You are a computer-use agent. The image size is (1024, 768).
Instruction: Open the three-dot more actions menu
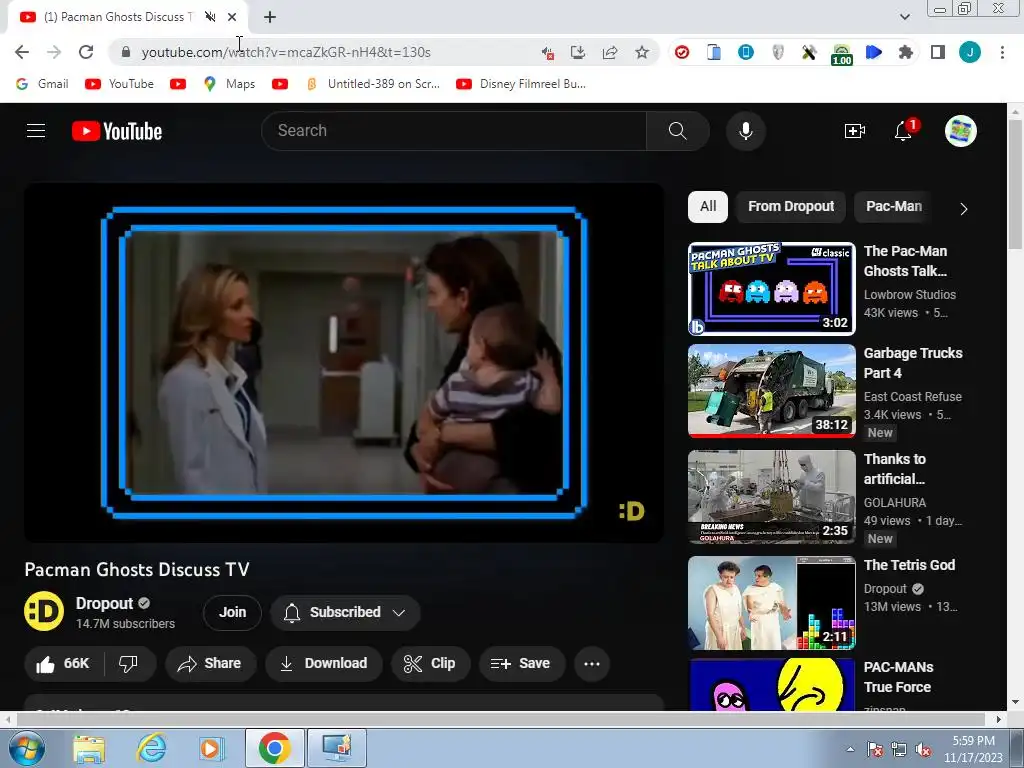point(592,664)
